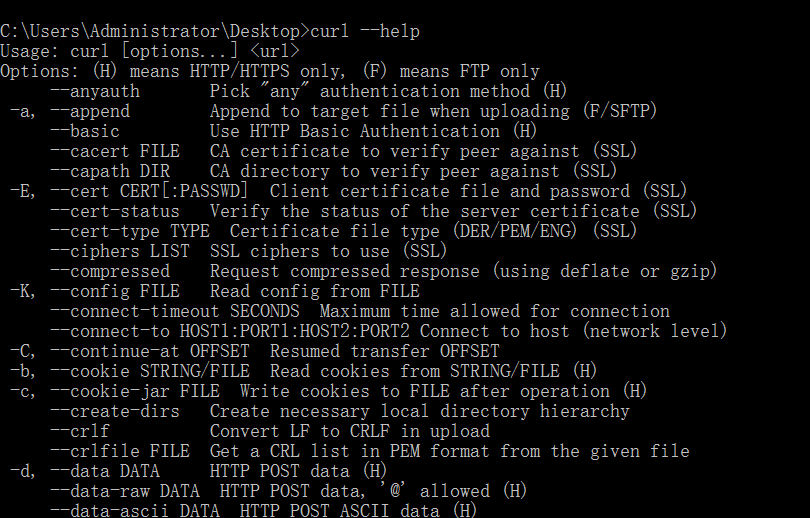810x518 pixels.
Task: Click the --data-raw DATA option
Action: click(124, 492)
